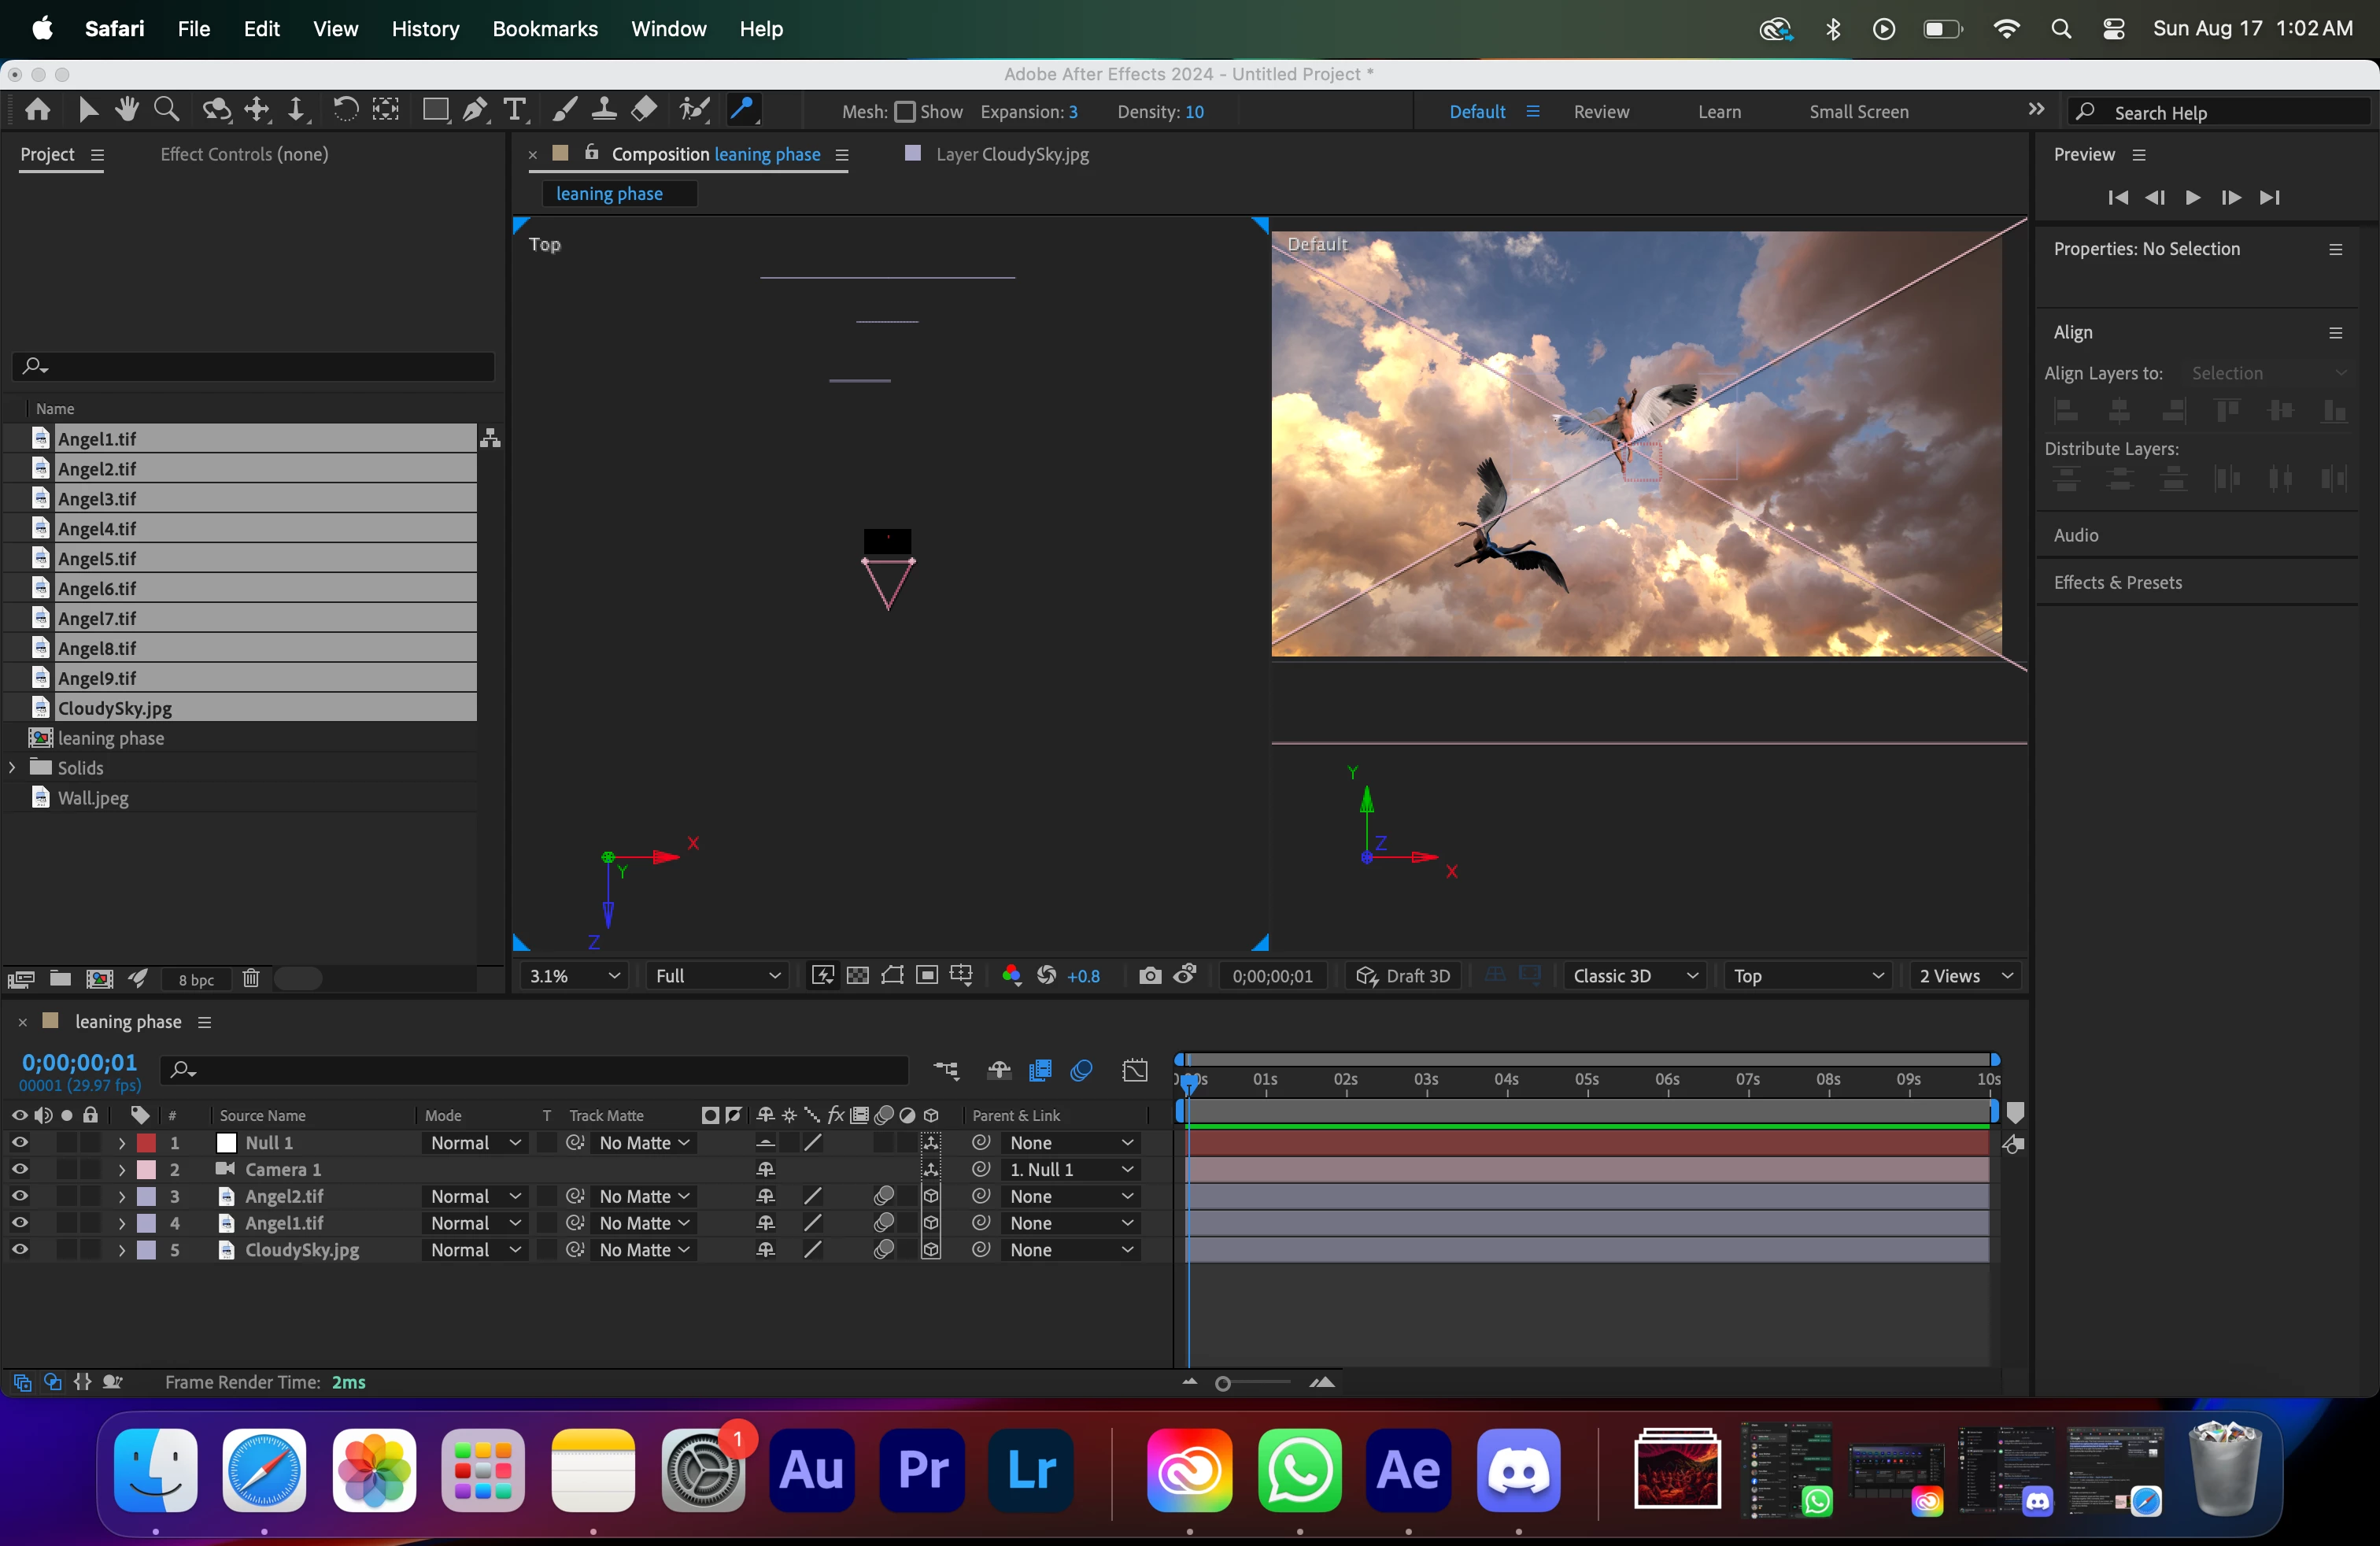2380x1546 pixels.
Task: Select the Hand tool
Action: pyautogui.click(x=126, y=109)
